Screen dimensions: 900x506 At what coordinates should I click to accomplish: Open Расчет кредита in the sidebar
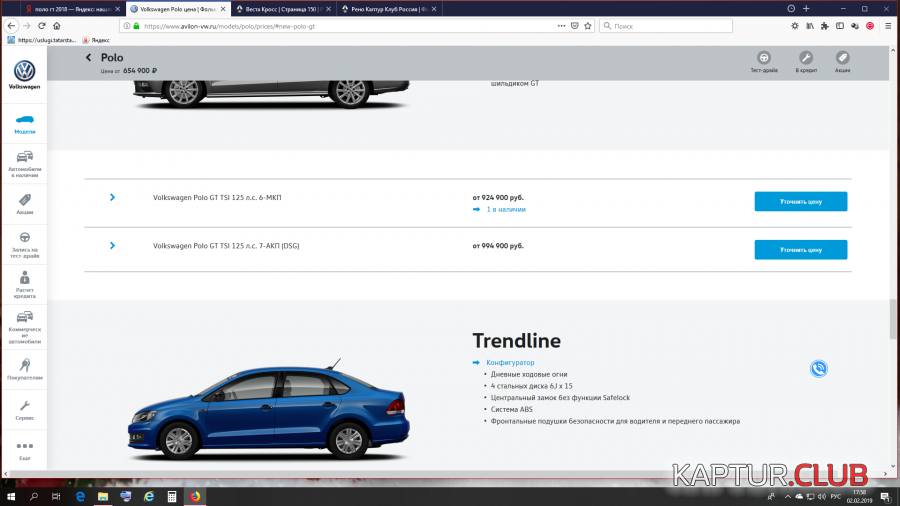[25, 285]
